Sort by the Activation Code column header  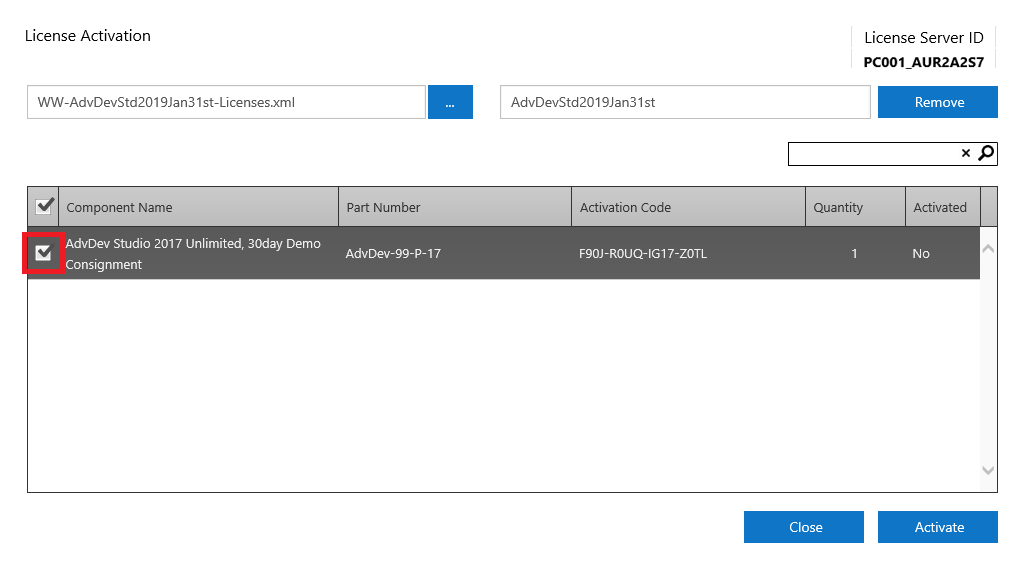[688, 207]
